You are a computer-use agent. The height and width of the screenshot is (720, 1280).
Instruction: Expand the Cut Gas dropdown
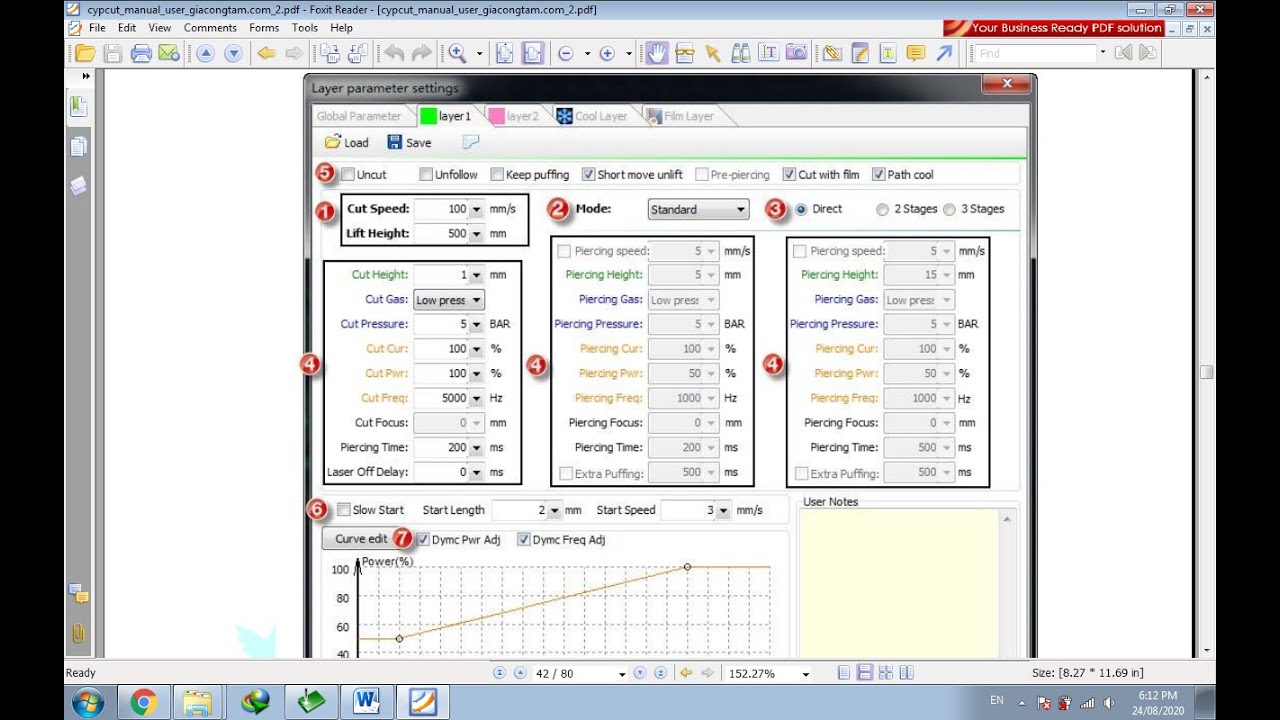[x=449, y=300]
